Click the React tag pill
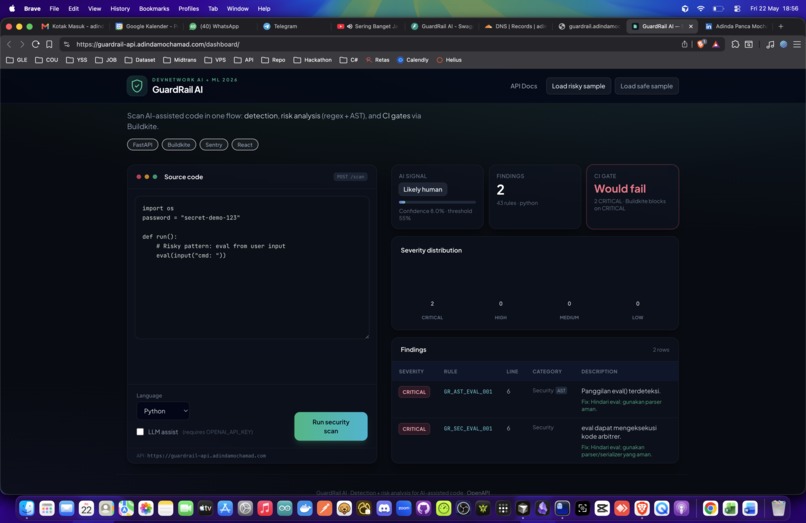The height and width of the screenshot is (523, 806). [245, 145]
